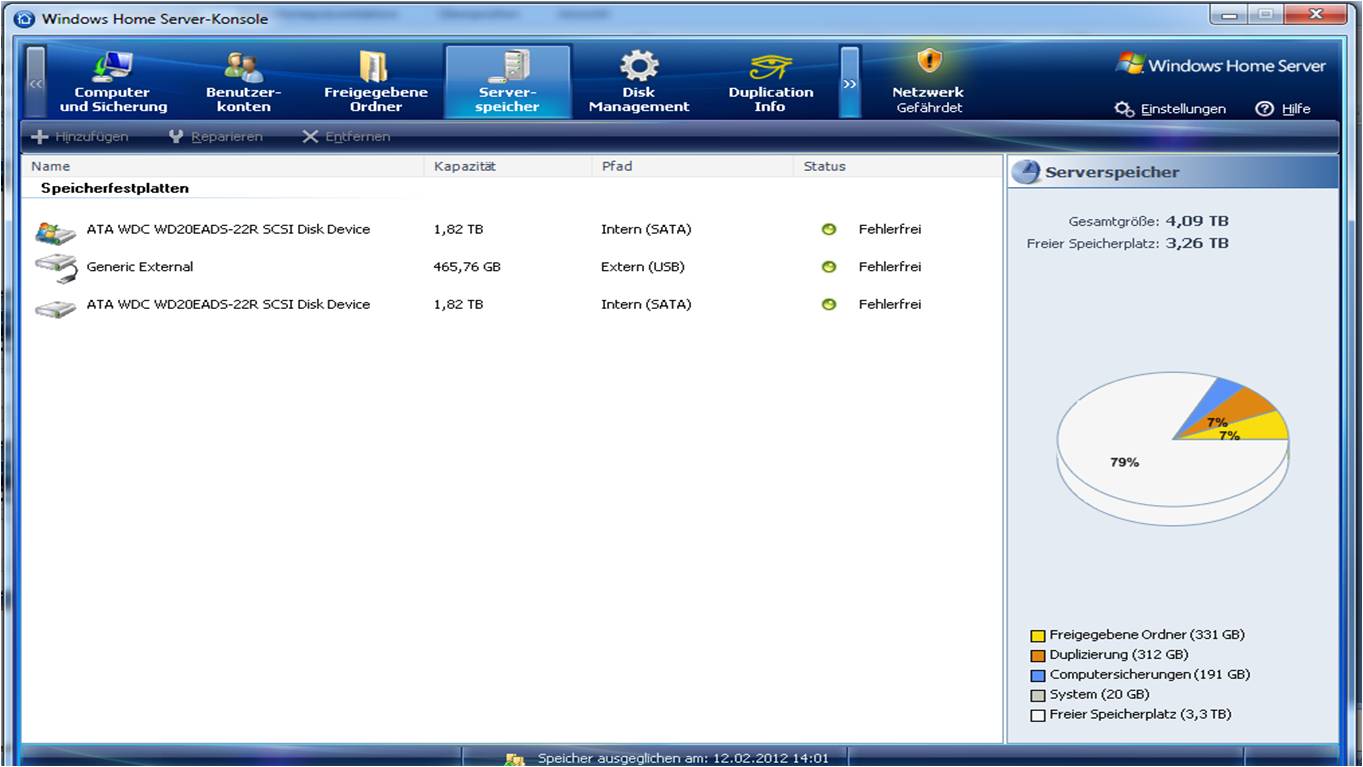This screenshot has height=767, width=1363.
Task: Open Einstellungen settings
Action: 1170,109
